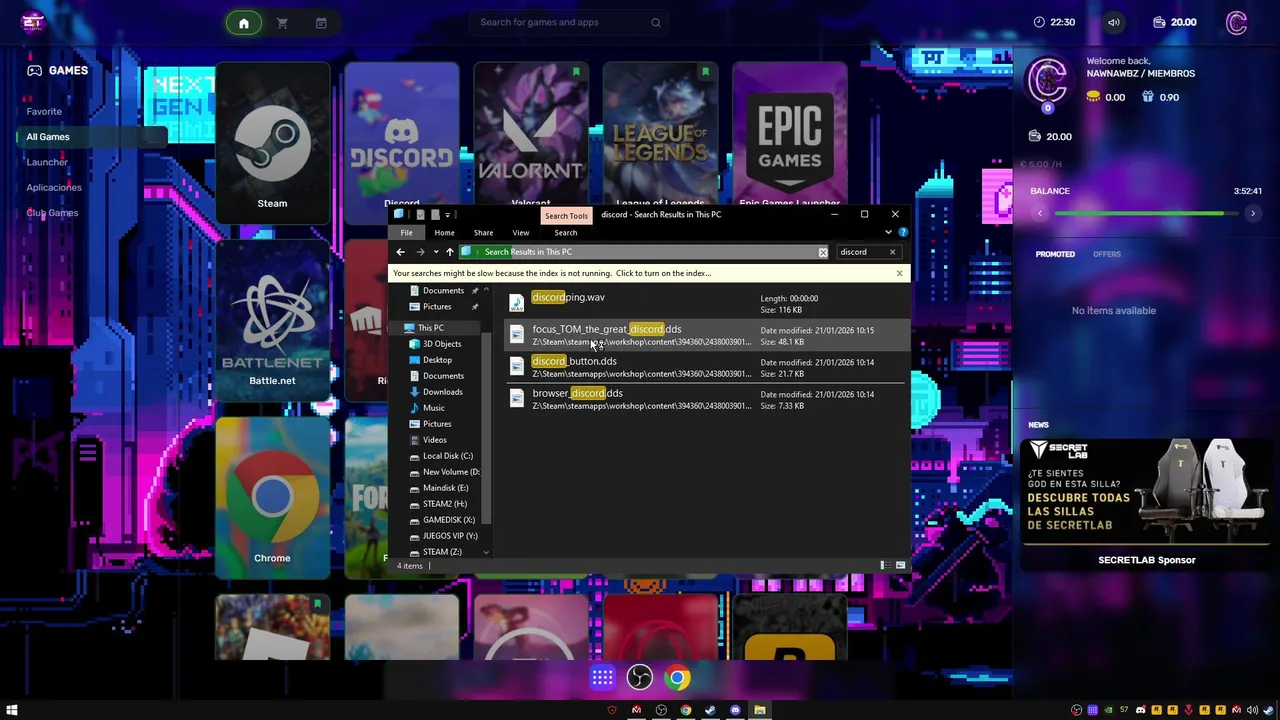
Task: Select discordping.wav search result
Action: pos(708,303)
